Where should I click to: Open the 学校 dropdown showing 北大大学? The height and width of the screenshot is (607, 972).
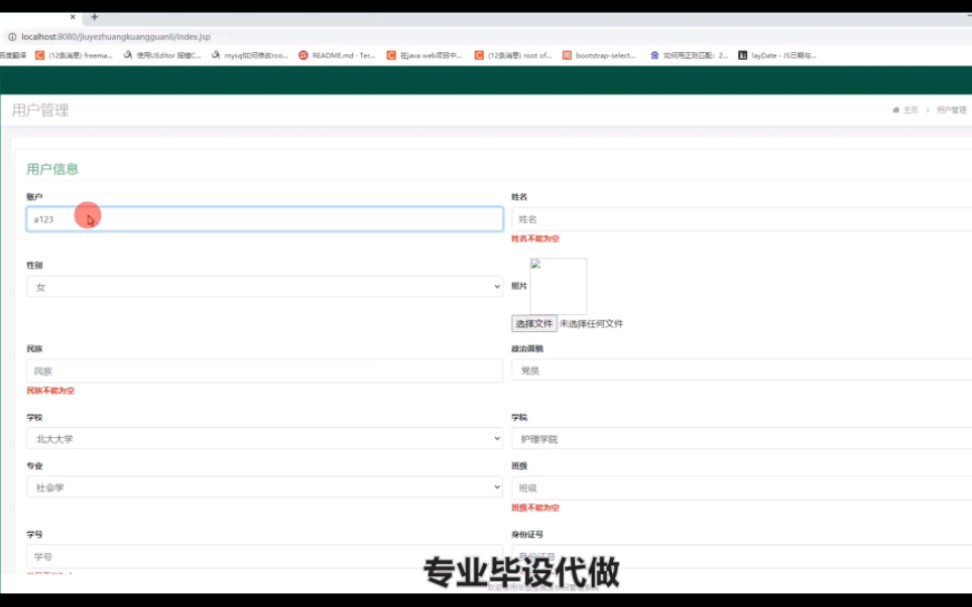point(264,438)
